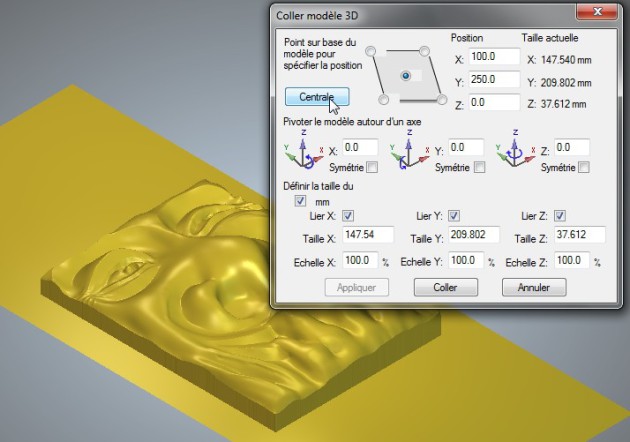
Task: Click the 'X: 147.540 mm' current size text
Action: point(559,60)
